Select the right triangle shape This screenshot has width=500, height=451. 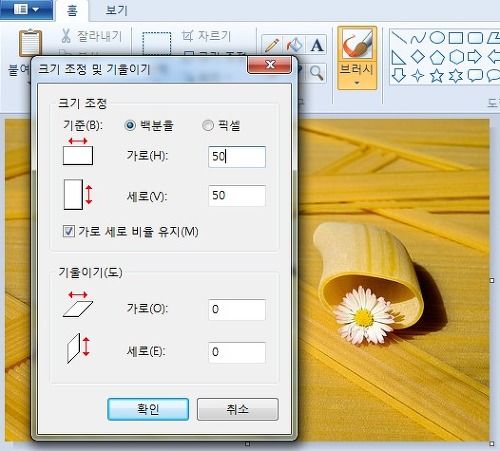(x=398, y=57)
